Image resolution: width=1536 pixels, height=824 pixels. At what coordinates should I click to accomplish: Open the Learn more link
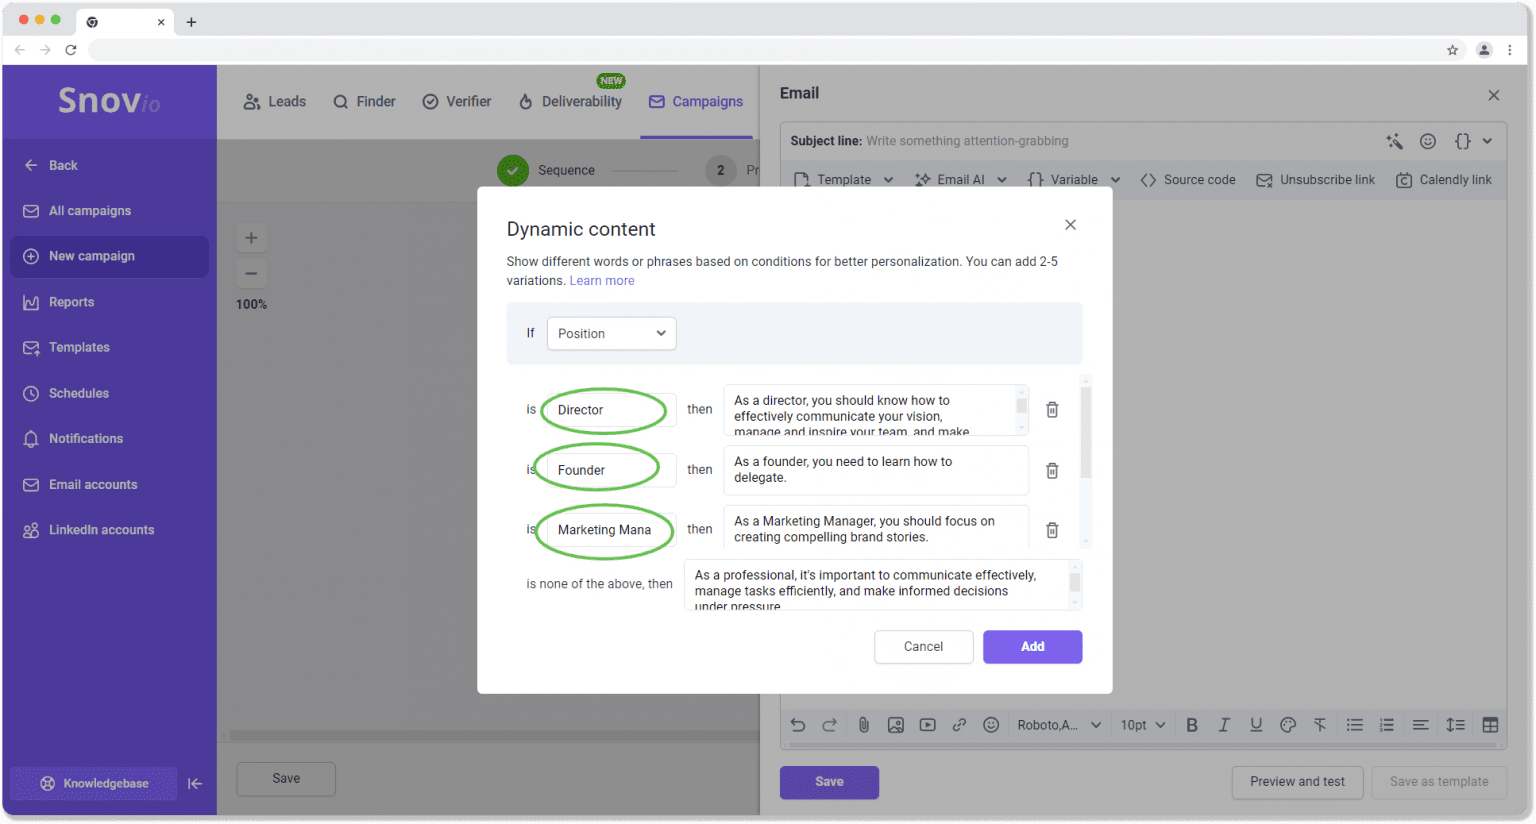pyautogui.click(x=601, y=281)
